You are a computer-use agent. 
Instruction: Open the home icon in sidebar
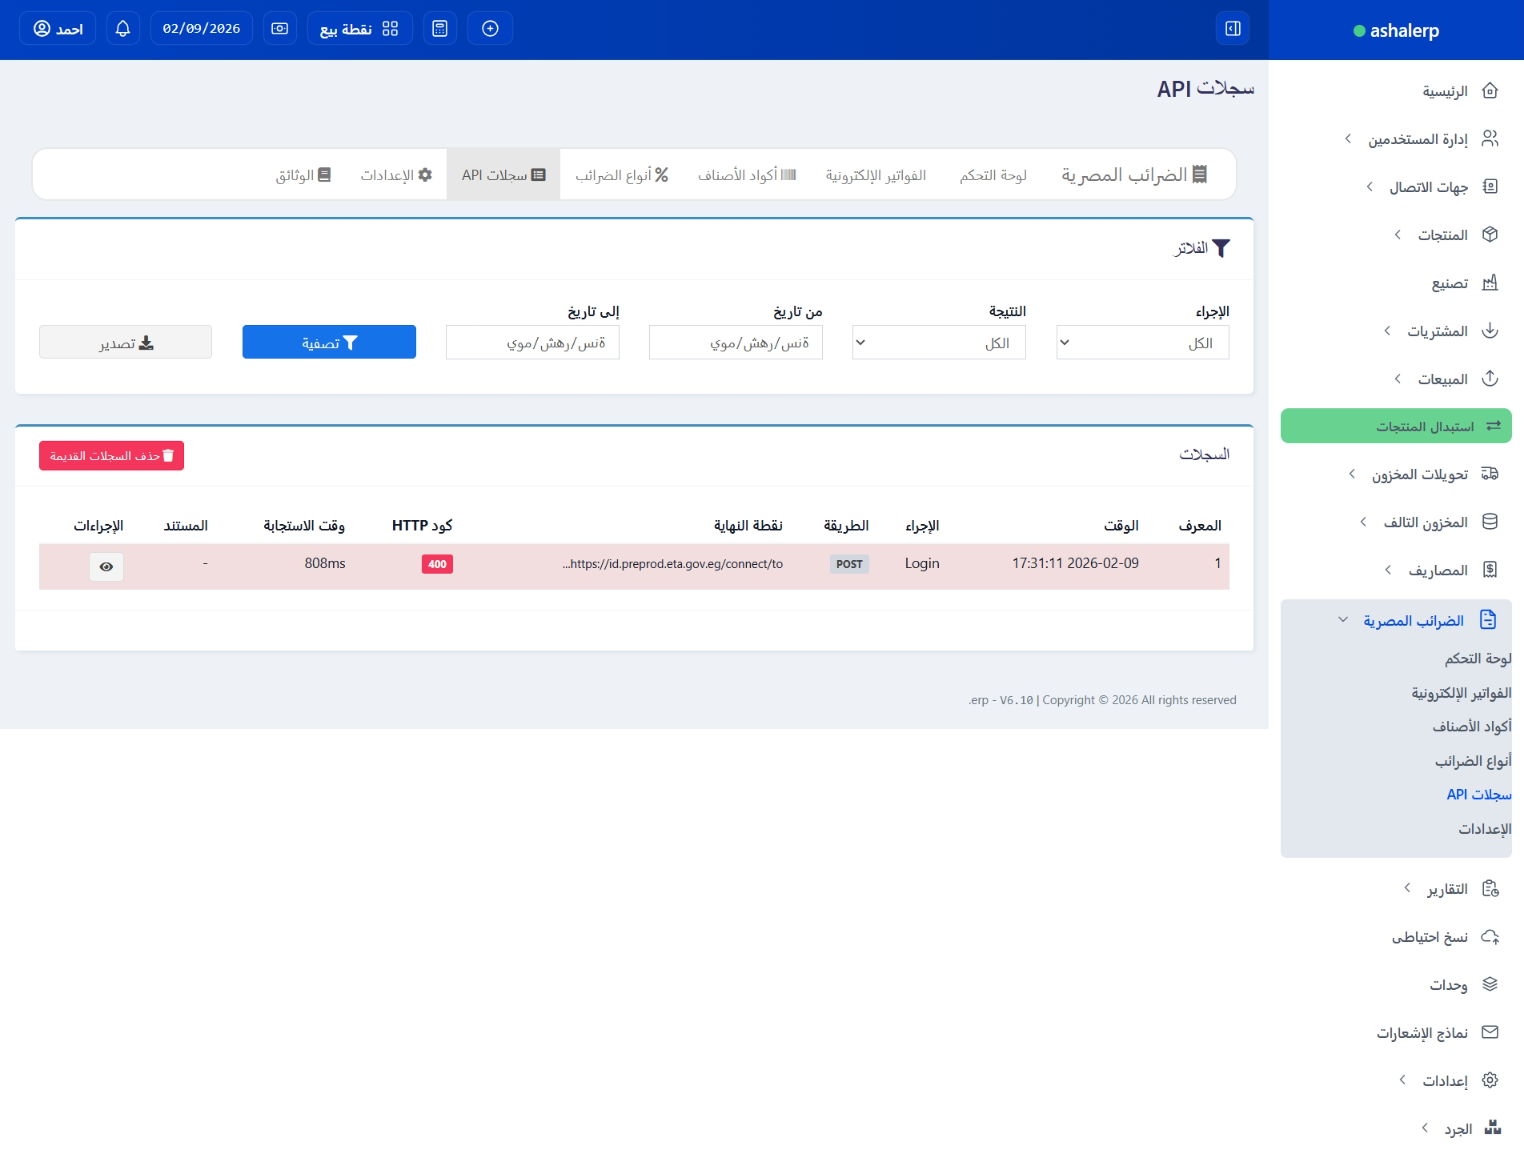tap(1489, 91)
